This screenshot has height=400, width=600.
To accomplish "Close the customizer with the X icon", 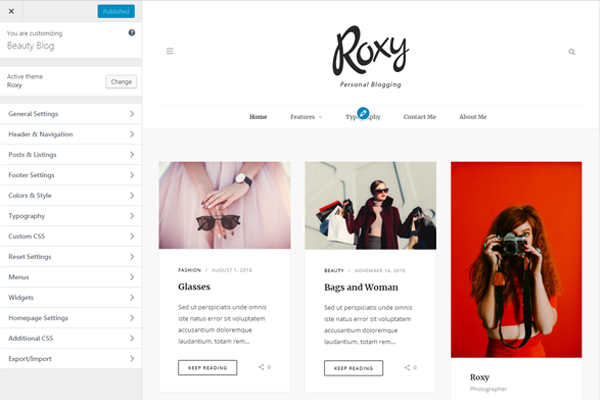I will tap(11, 11).
